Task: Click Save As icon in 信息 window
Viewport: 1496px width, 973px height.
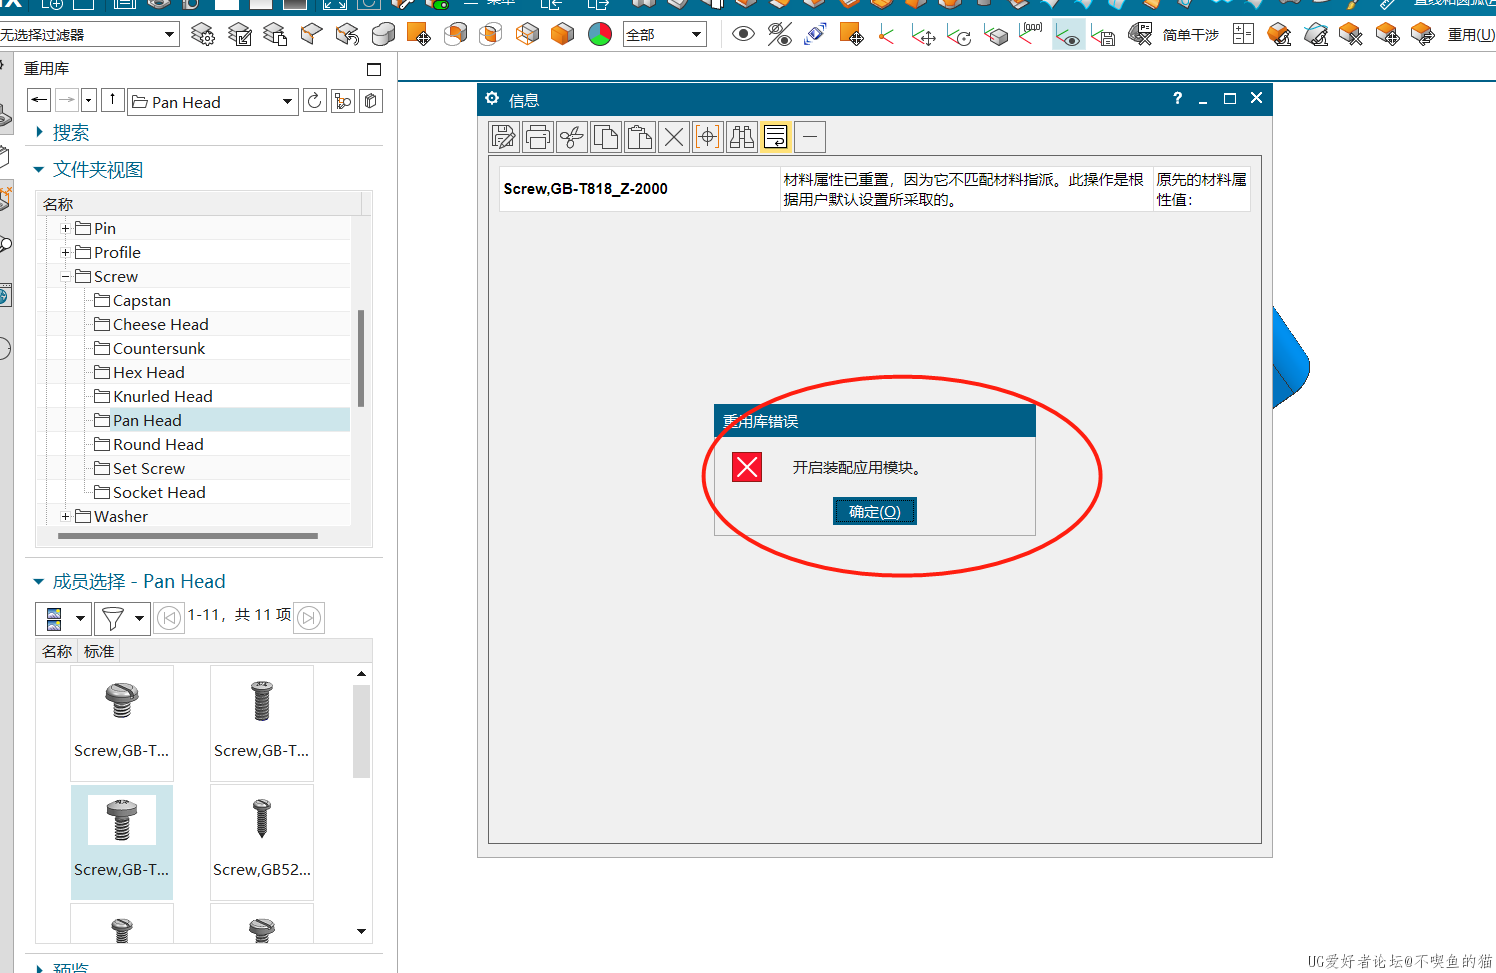Action: point(504,137)
